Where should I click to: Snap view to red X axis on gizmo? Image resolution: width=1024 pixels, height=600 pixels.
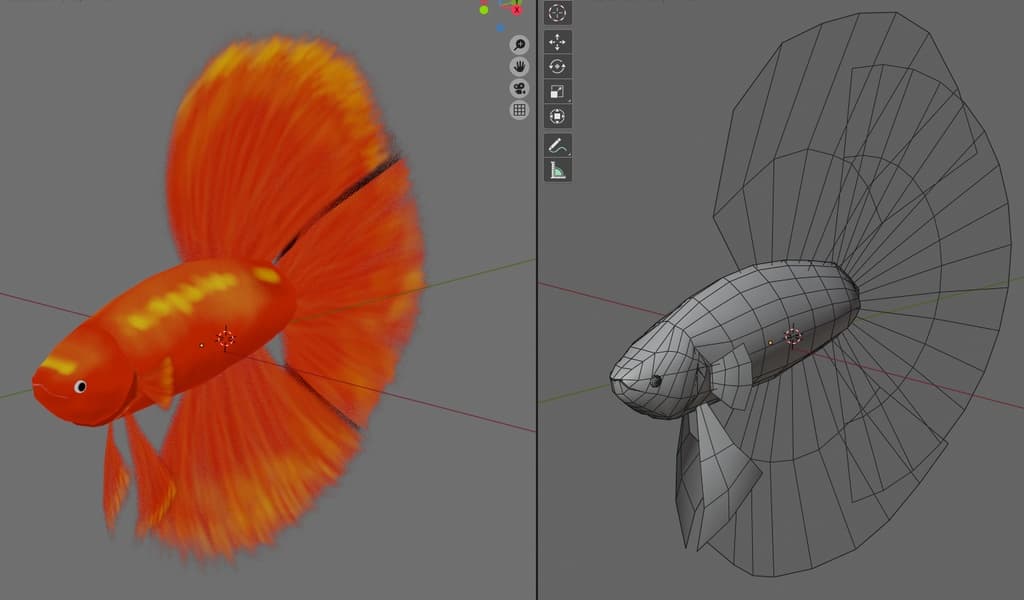(516, 10)
